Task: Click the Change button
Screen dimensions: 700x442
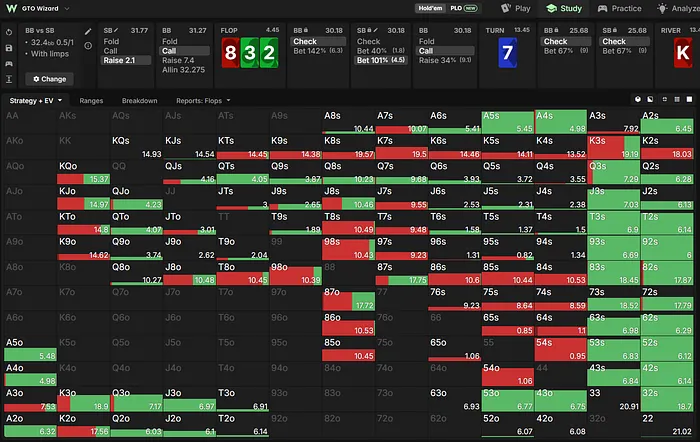Action: pos(50,79)
